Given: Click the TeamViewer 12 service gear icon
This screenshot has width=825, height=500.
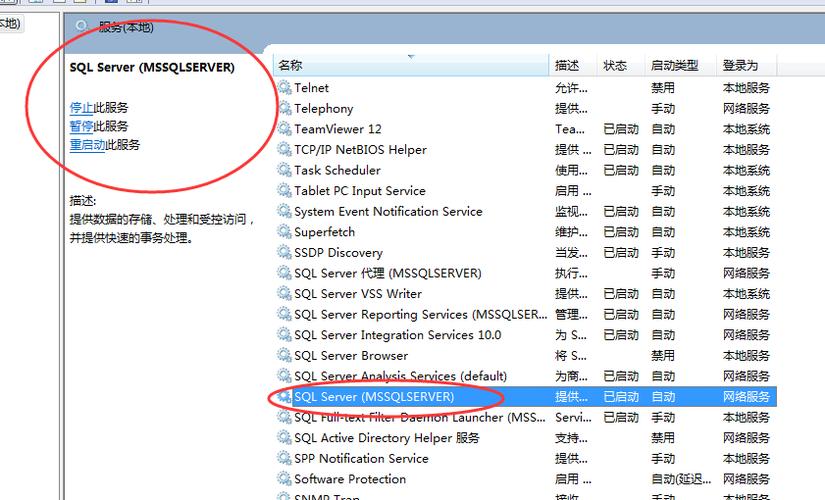Looking at the screenshot, I should pyautogui.click(x=285, y=128).
